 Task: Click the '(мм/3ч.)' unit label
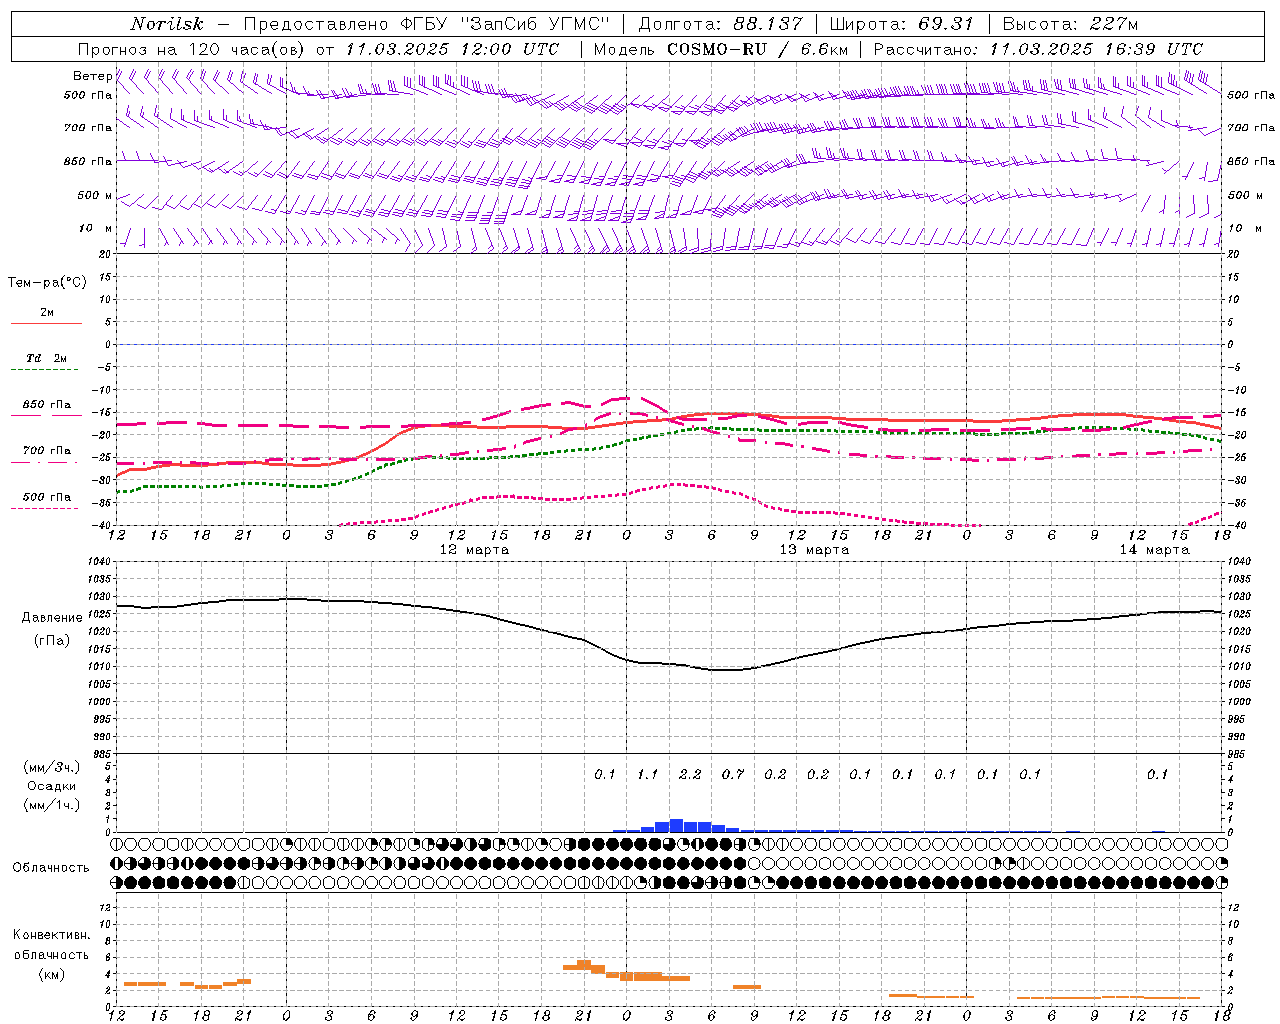(51, 767)
